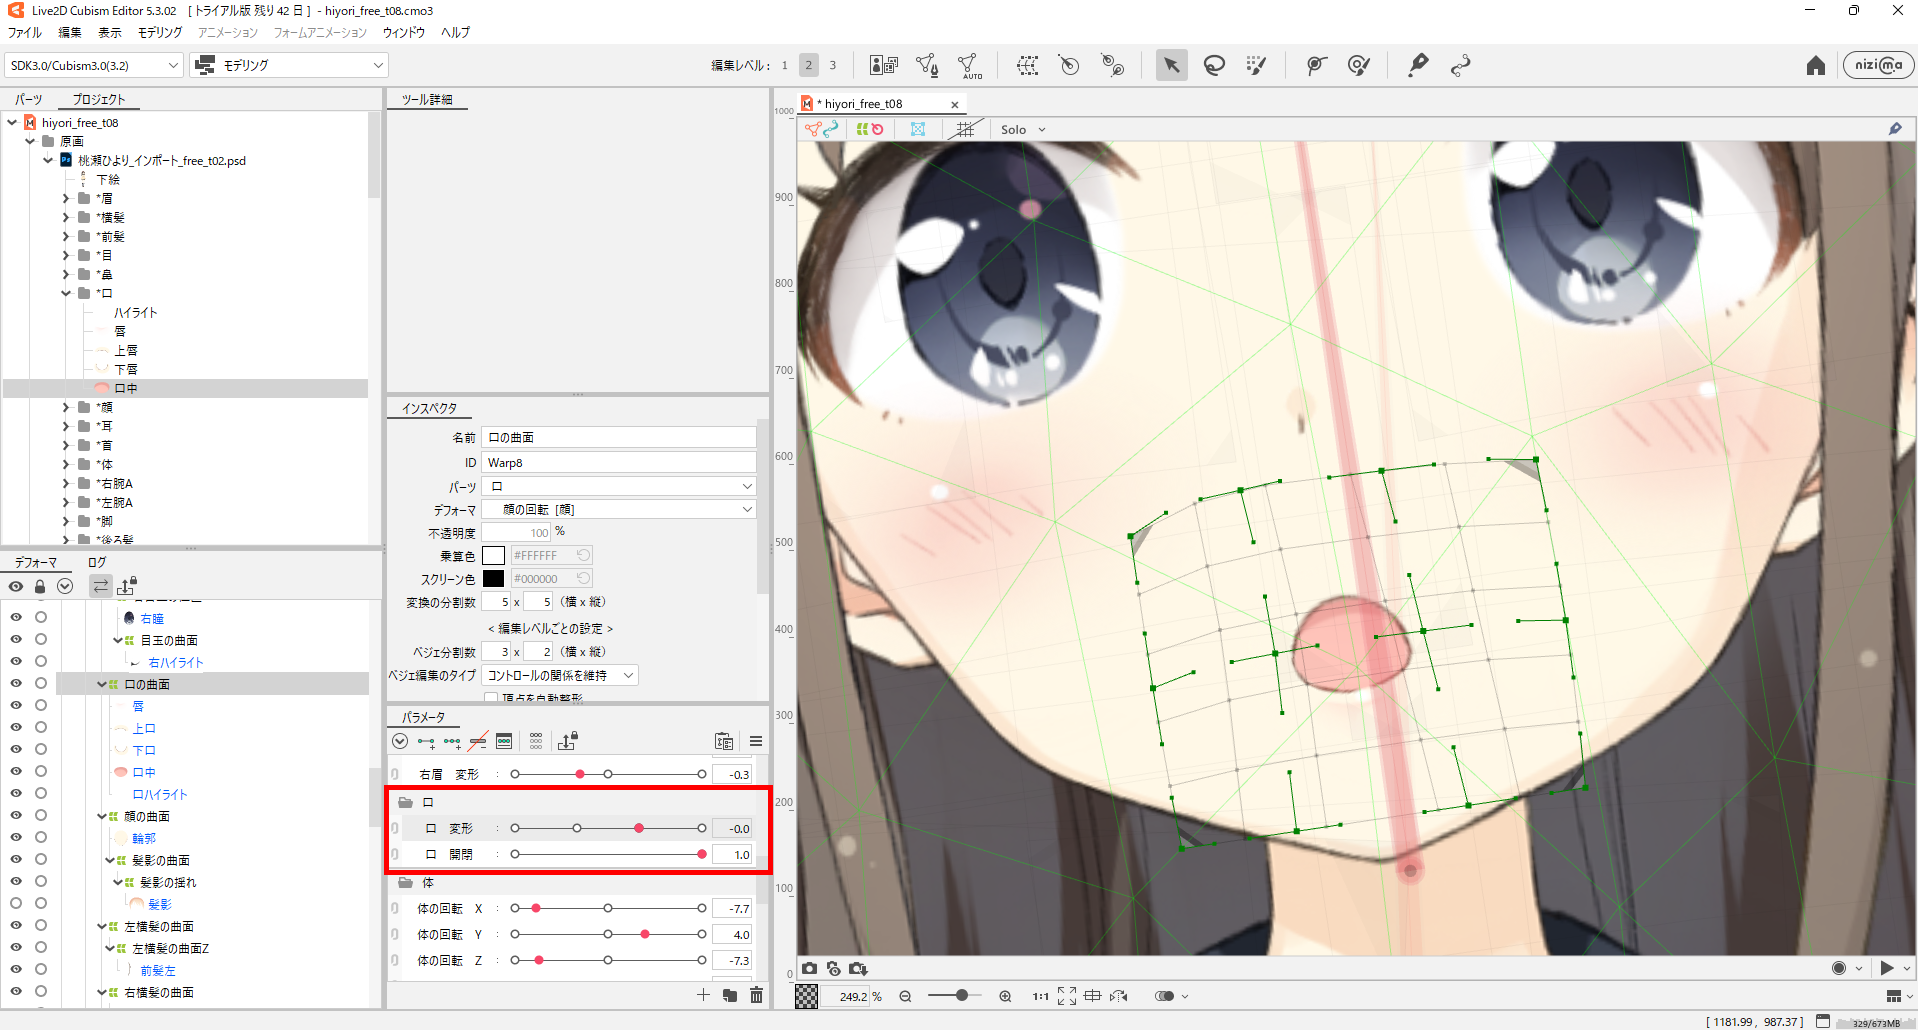Open the ベジェ編集のタイプ dropdown
The height and width of the screenshot is (1030, 1918).
[x=560, y=675]
